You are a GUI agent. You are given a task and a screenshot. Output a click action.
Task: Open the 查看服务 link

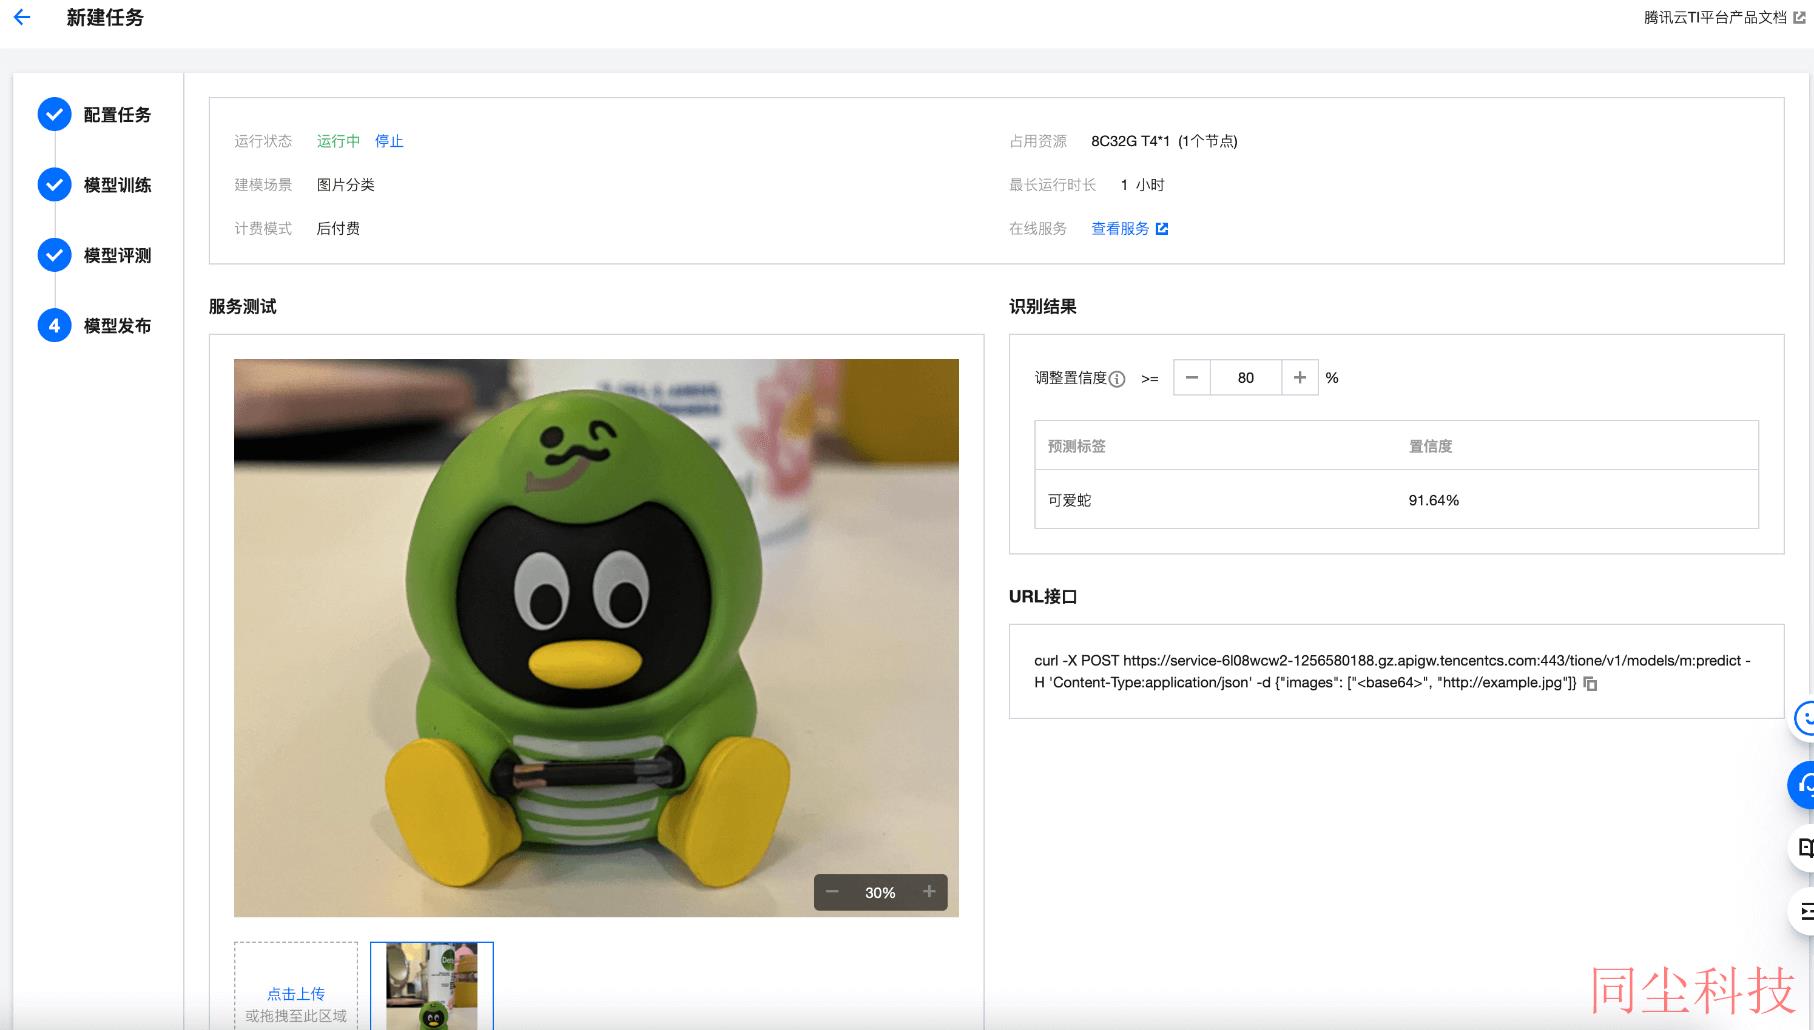[1120, 229]
